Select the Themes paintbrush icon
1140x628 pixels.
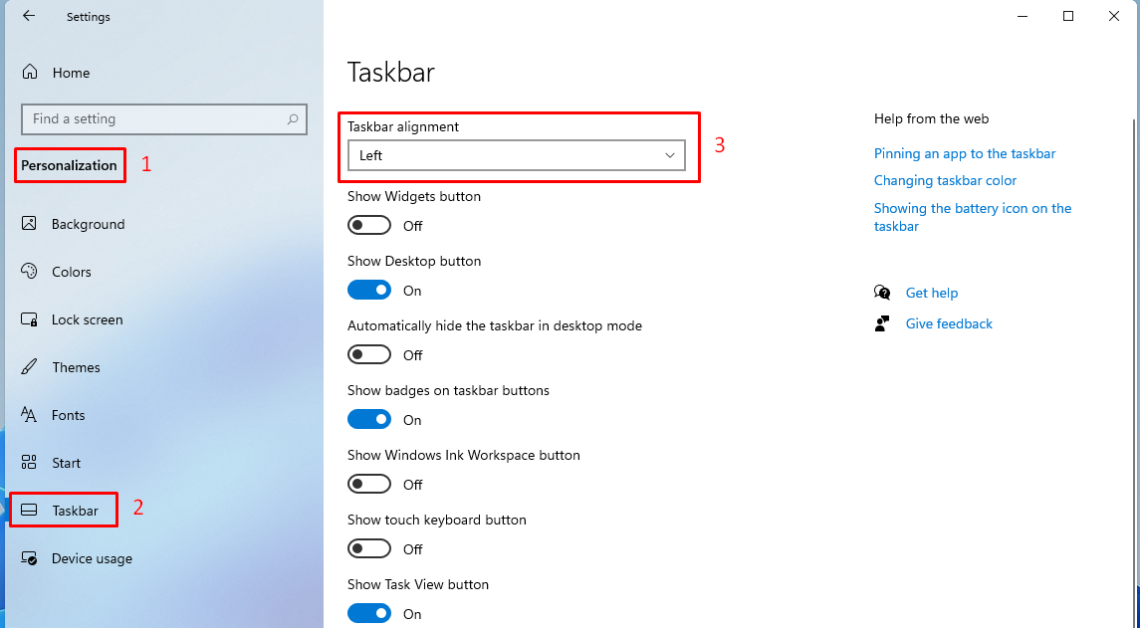click(29, 367)
